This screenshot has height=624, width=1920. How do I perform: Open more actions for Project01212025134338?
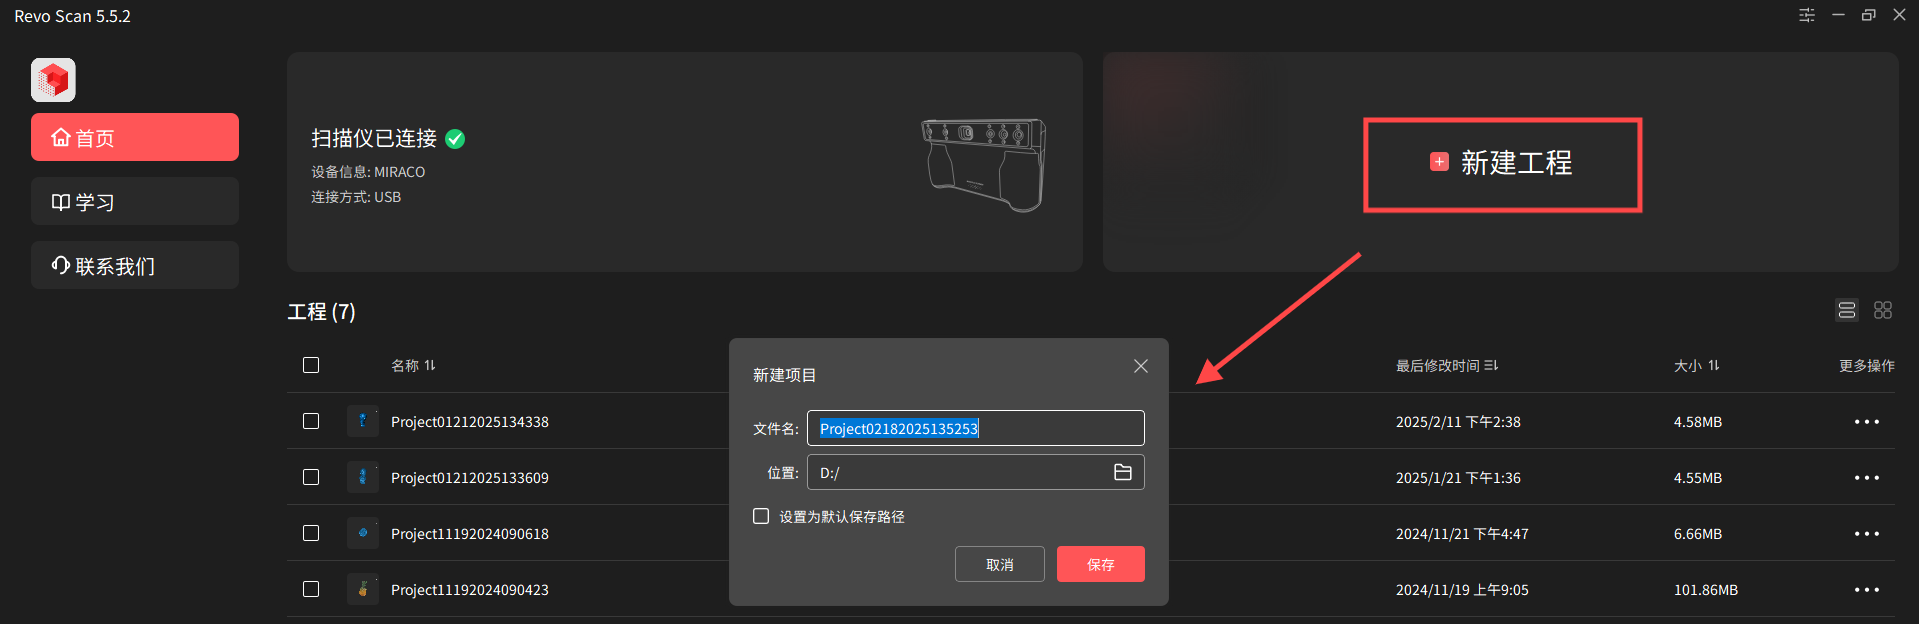pyautogui.click(x=1866, y=422)
